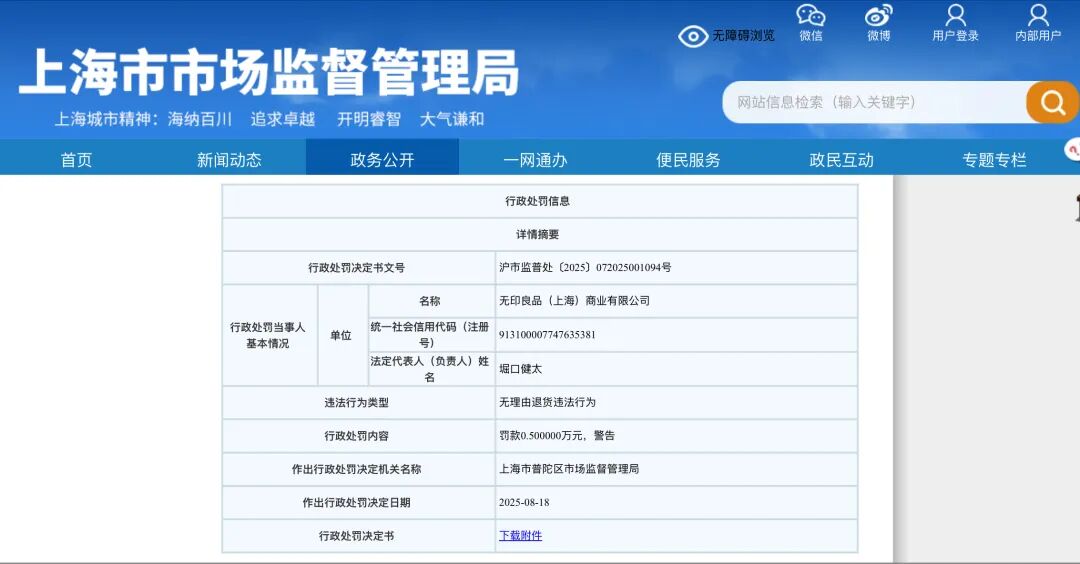Click company name 无印良品（上海）商业有限公司
Image resolution: width=1080 pixels, height=564 pixels.
tap(574, 301)
